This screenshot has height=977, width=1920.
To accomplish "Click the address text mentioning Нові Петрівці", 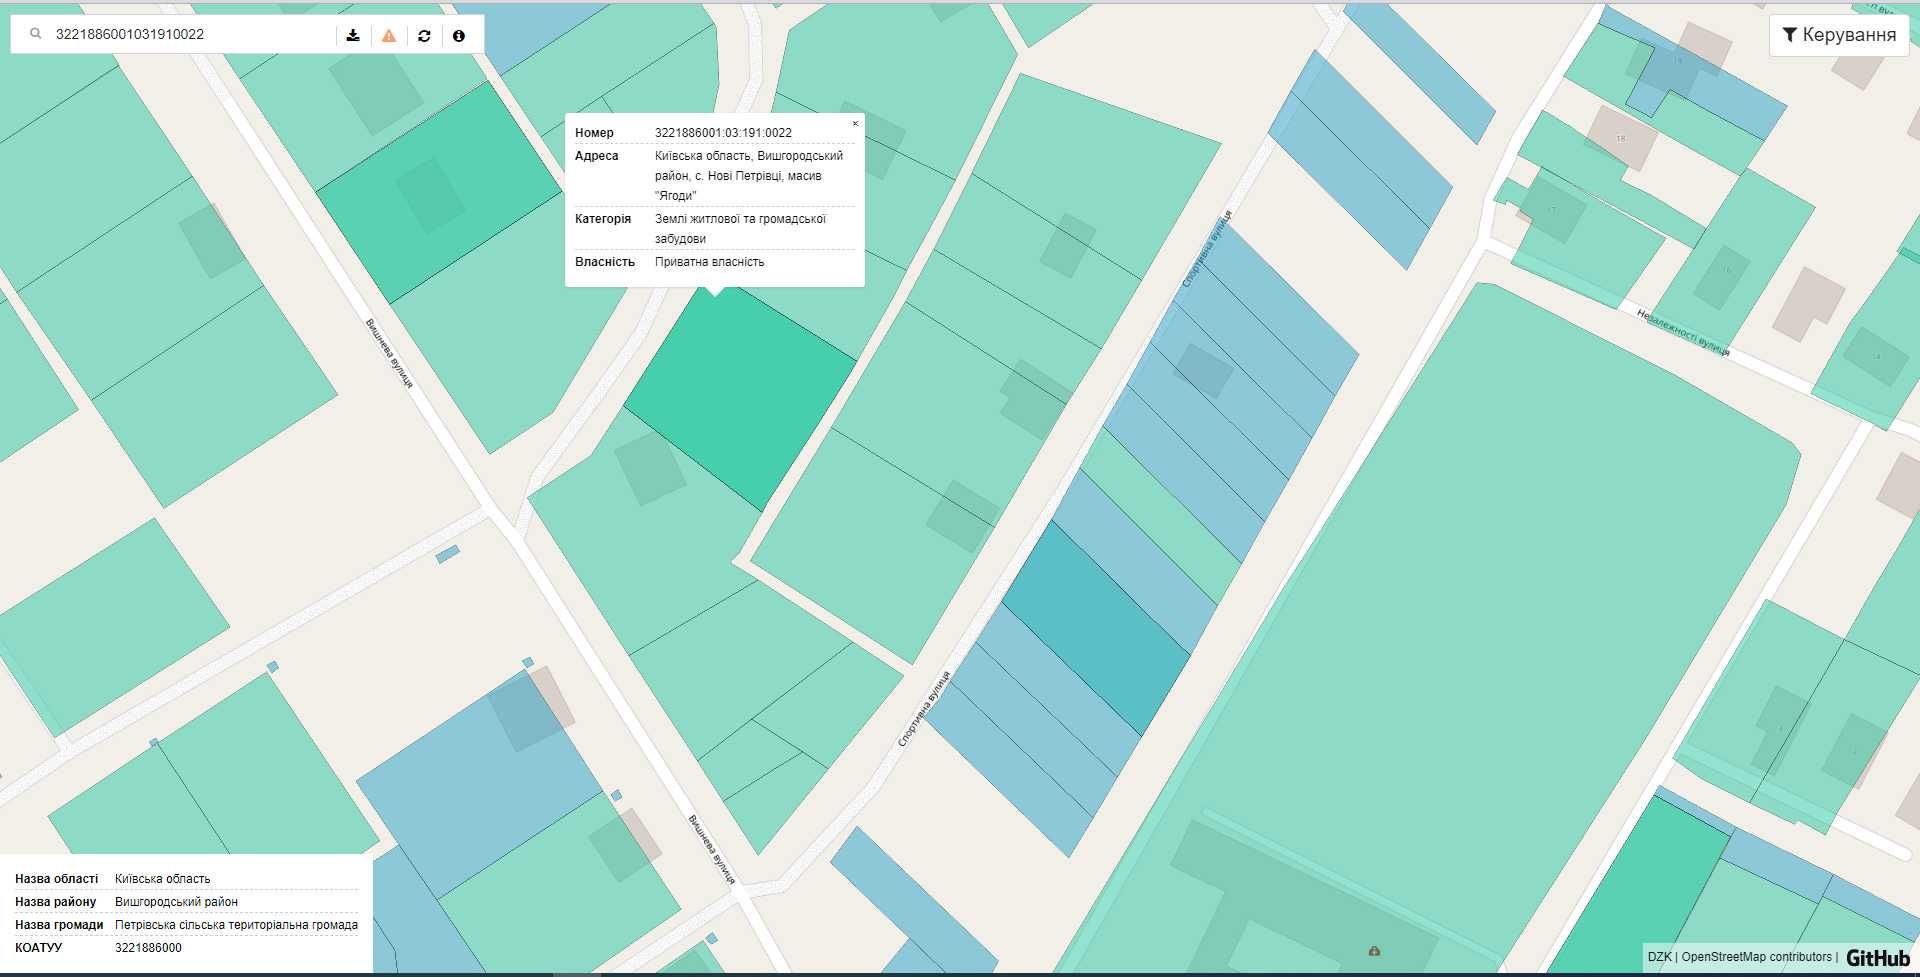I will point(749,176).
